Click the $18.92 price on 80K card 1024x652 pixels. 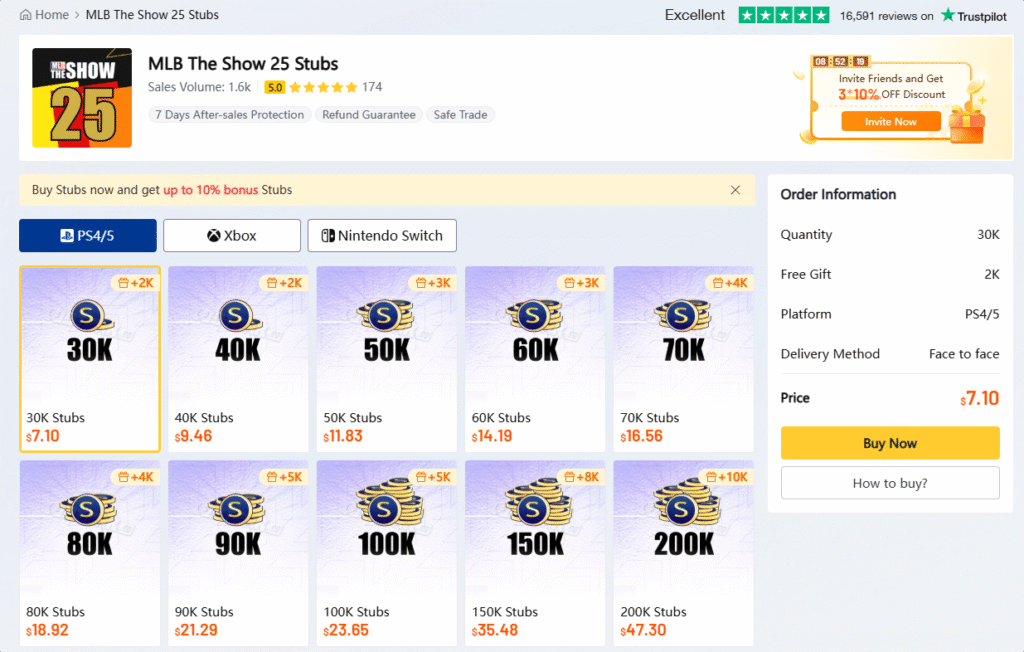[x=47, y=630]
